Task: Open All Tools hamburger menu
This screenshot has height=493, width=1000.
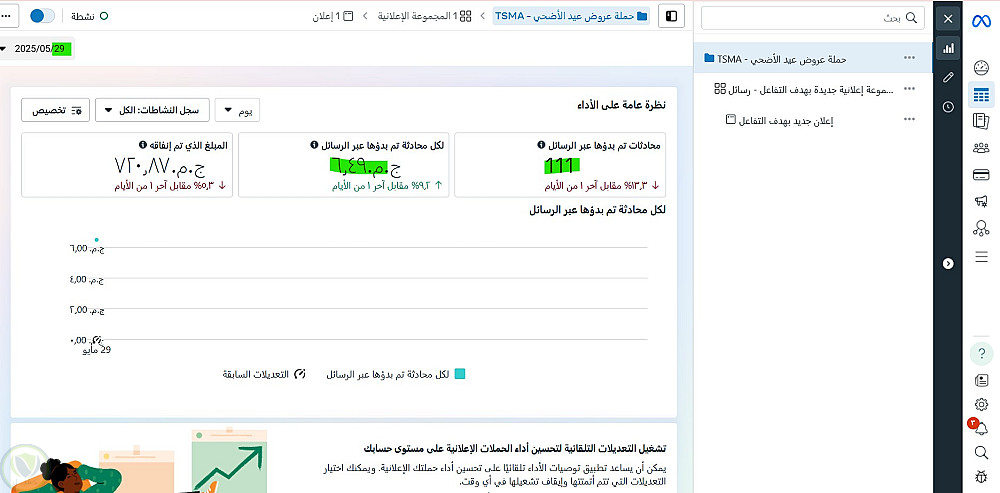Action: click(981, 256)
